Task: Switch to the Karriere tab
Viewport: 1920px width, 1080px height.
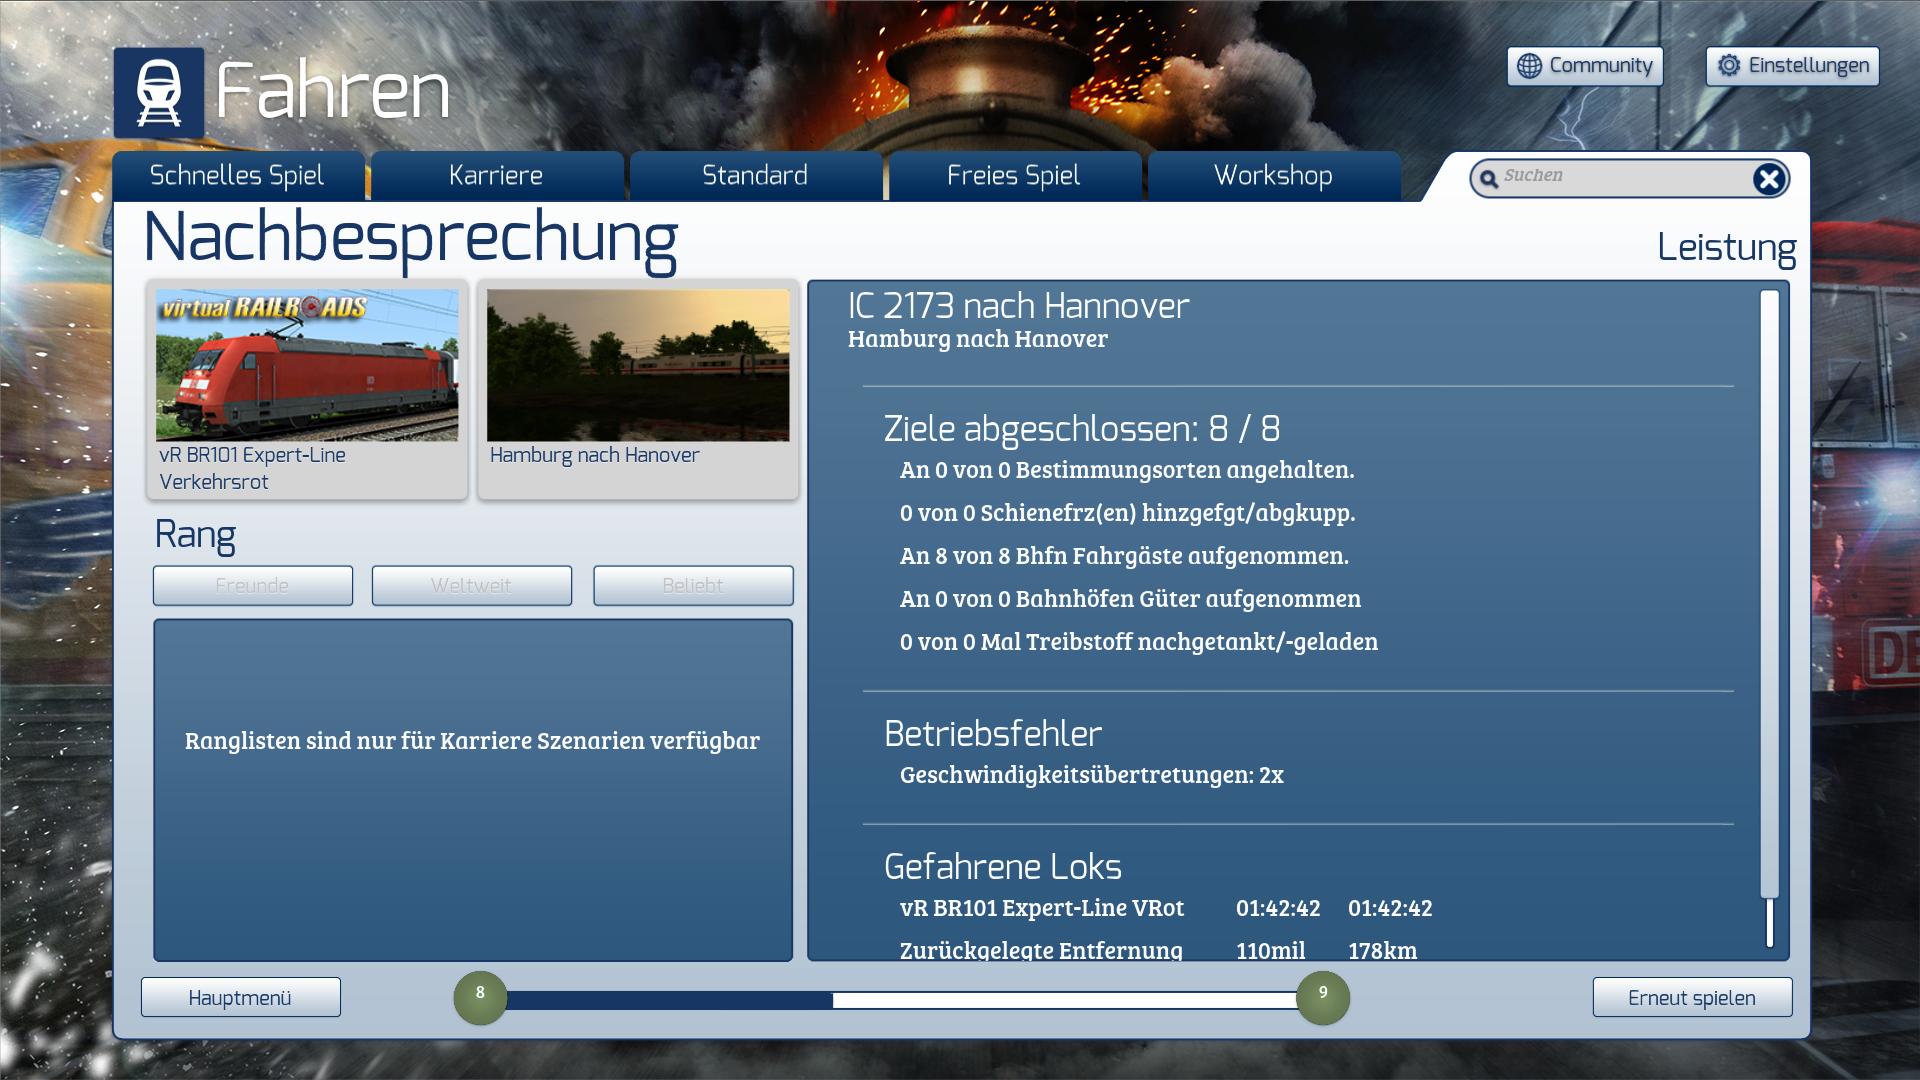Action: click(x=496, y=176)
